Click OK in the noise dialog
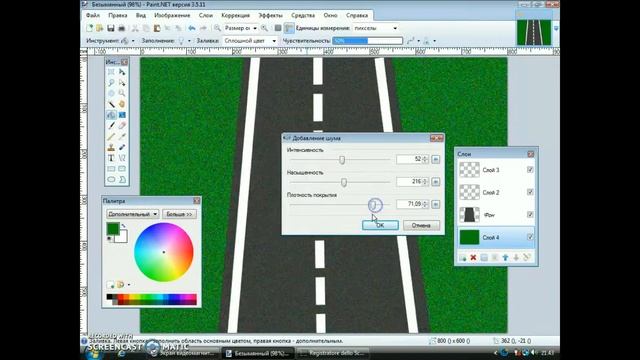This screenshot has width=640, height=360. 380,225
